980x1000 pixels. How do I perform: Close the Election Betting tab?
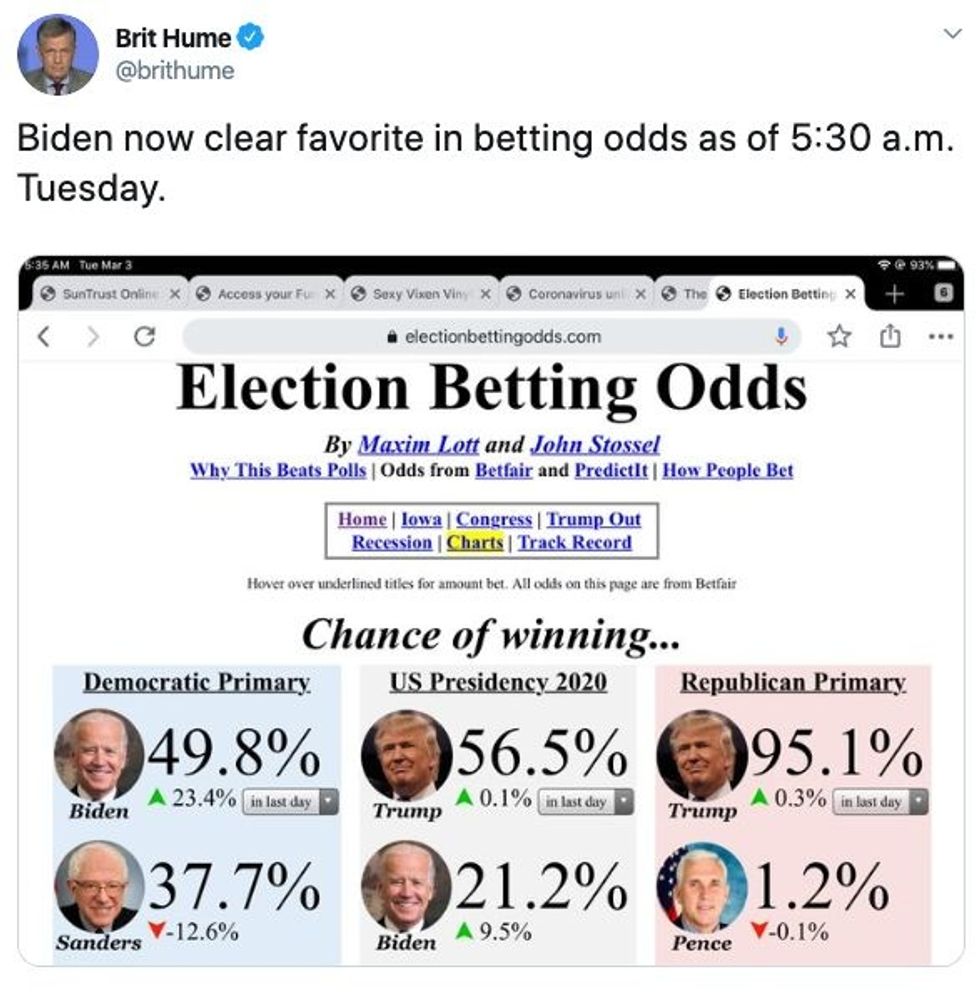pos(850,294)
